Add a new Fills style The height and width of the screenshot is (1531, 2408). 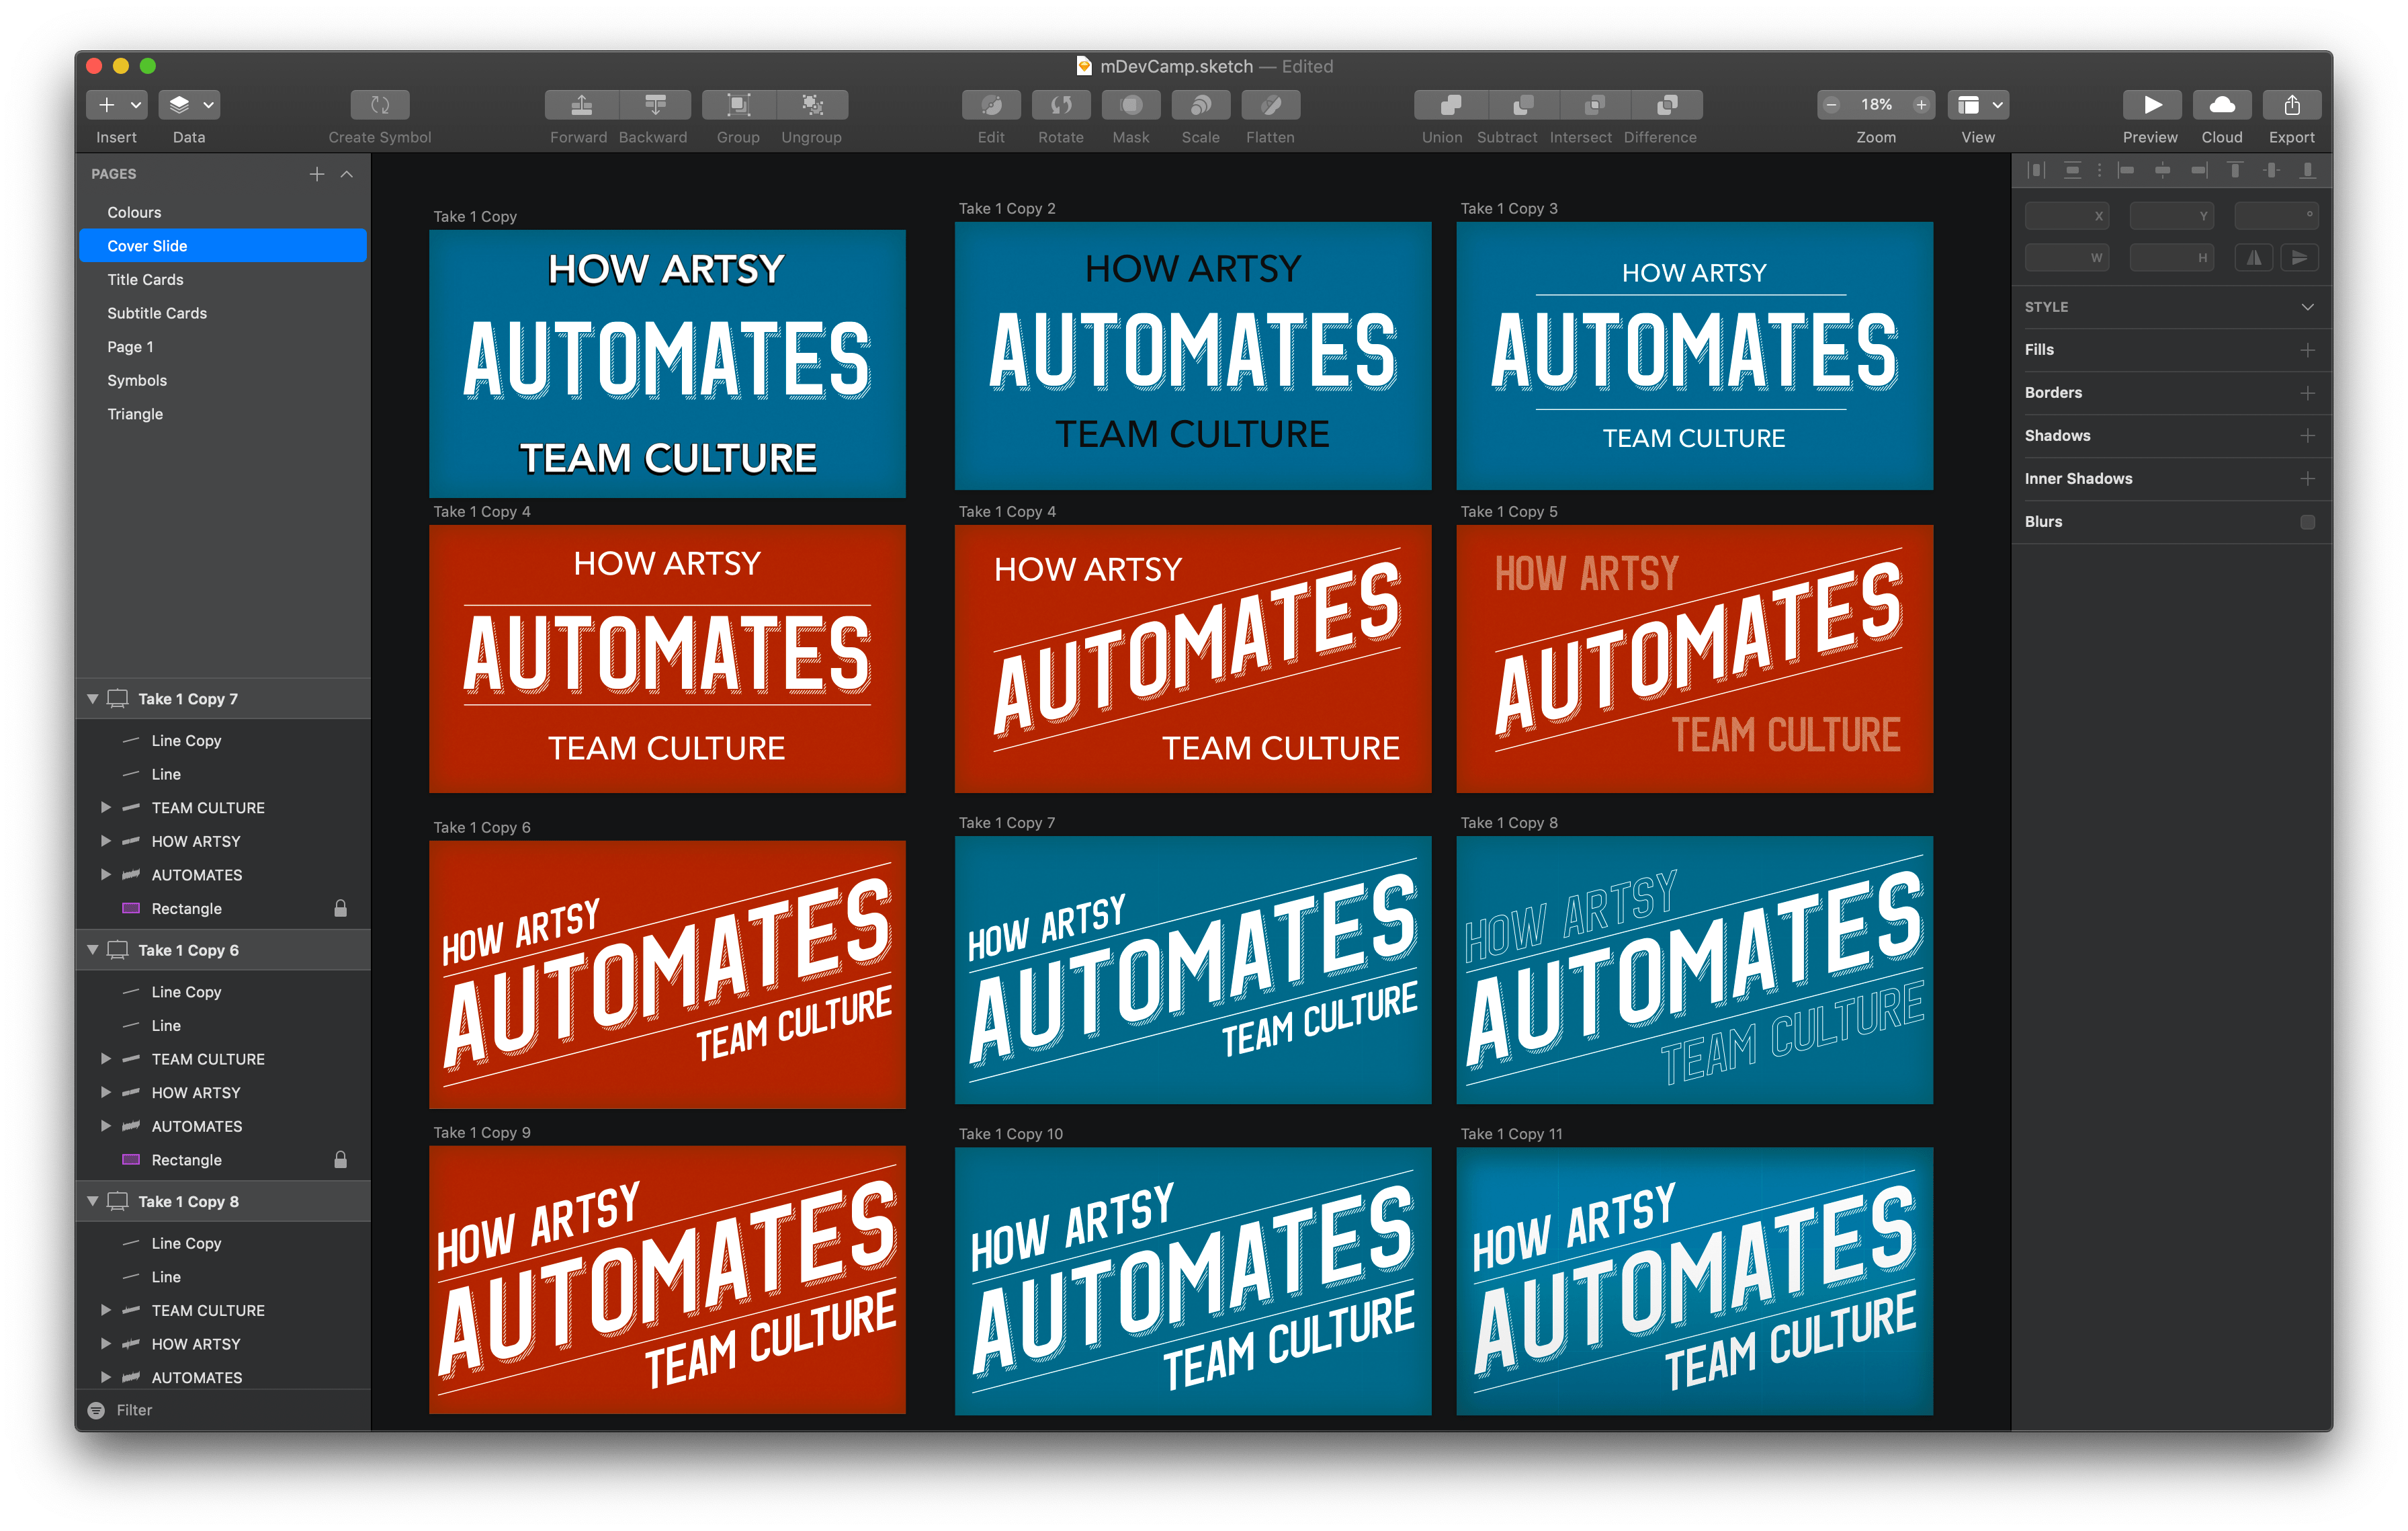point(2307,350)
